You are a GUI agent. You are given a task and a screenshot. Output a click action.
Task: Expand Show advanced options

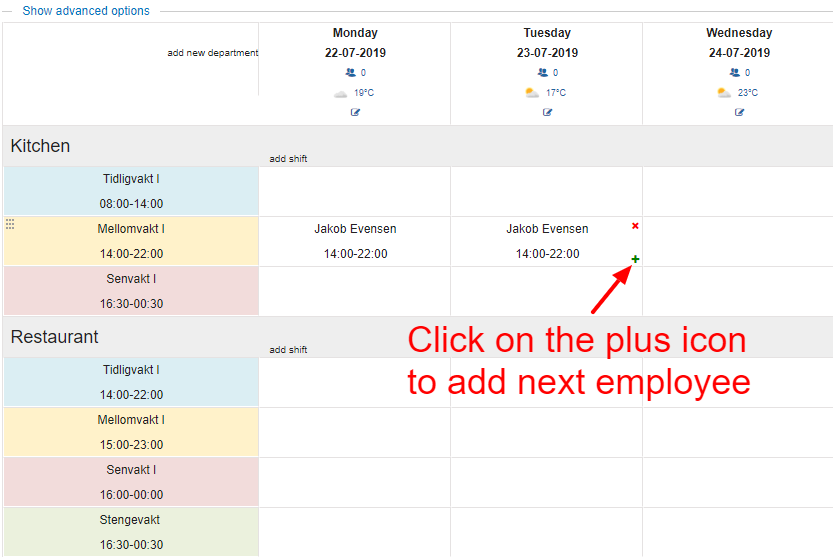86,11
